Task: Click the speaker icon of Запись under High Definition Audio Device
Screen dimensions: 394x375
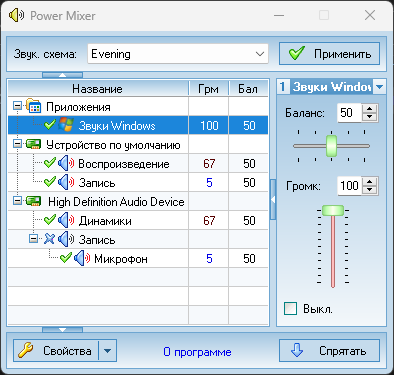Action: click(x=66, y=239)
